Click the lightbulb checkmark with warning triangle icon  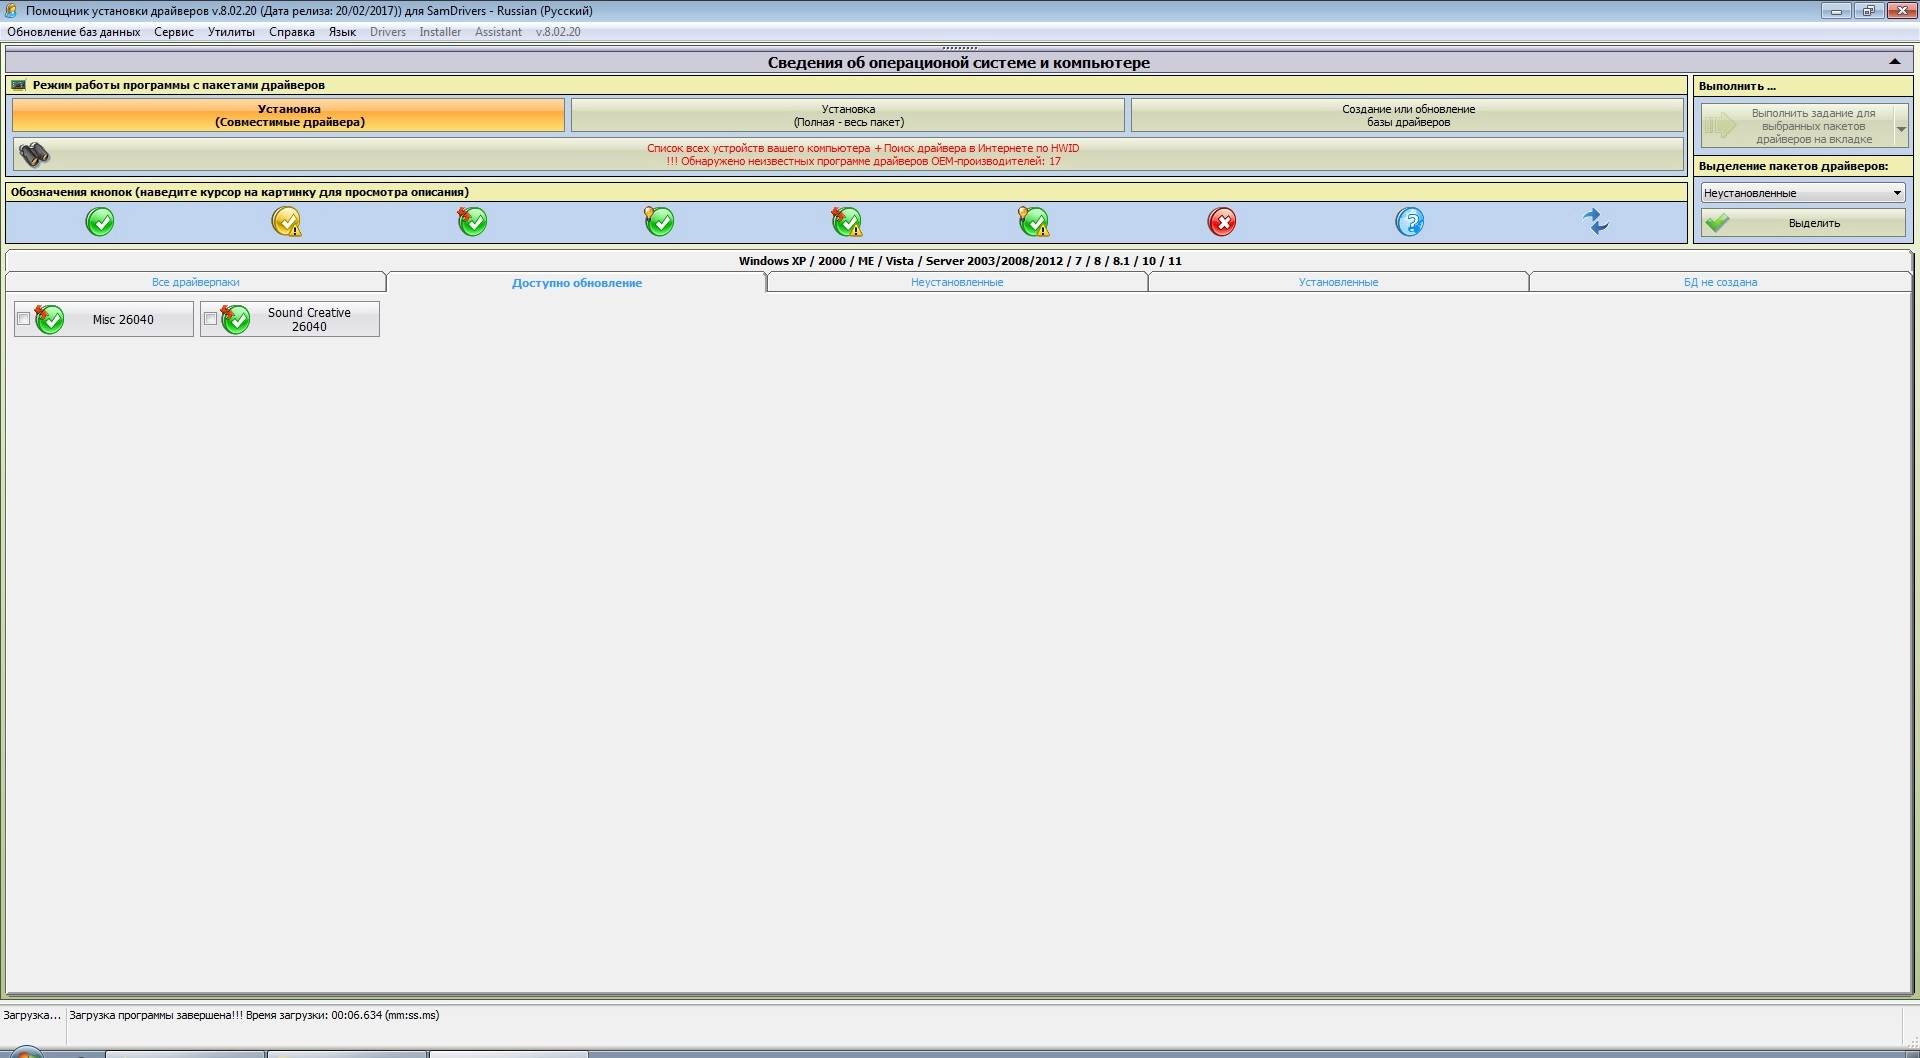[x=1033, y=221]
